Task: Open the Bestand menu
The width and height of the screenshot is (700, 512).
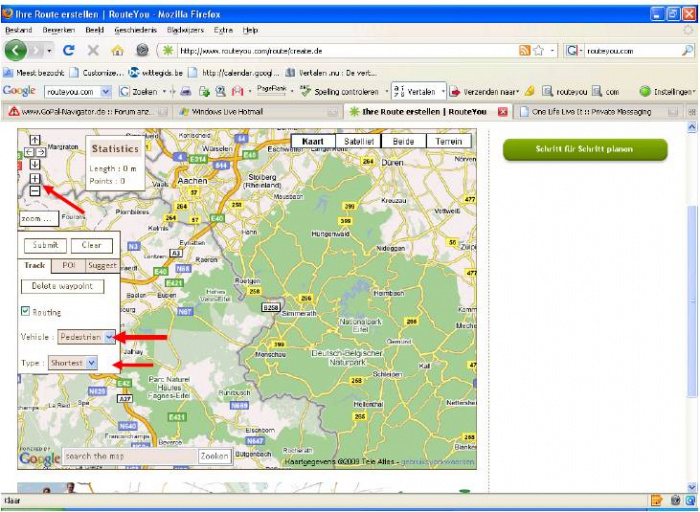Action: tap(18, 30)
